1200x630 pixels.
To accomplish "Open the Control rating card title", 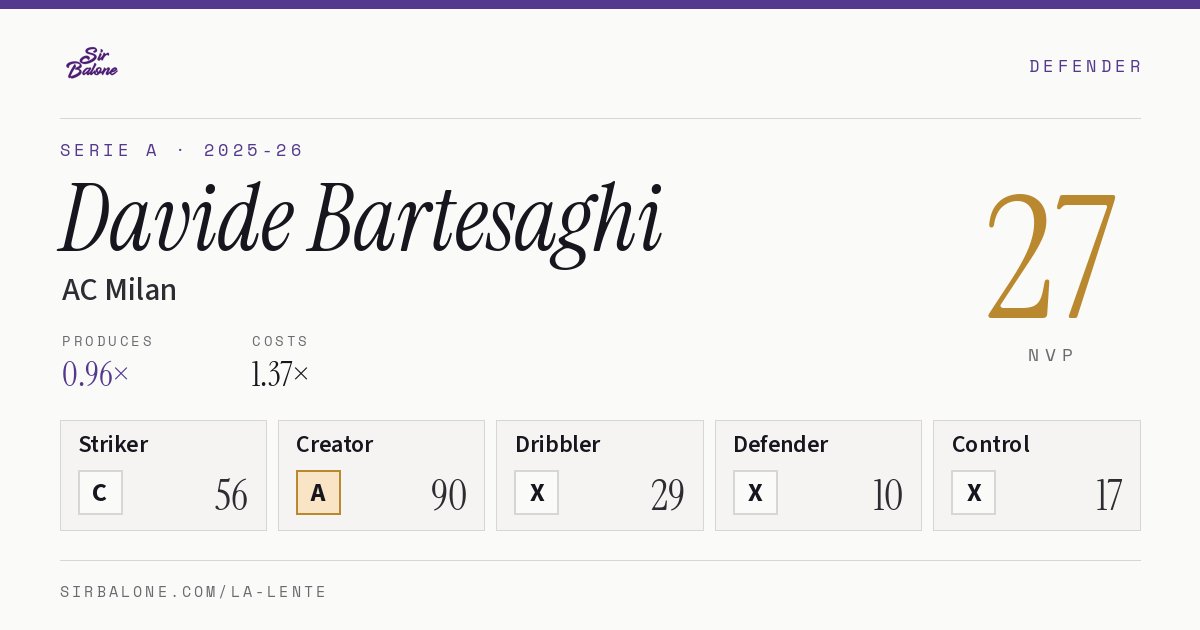I will click(991, 444).
